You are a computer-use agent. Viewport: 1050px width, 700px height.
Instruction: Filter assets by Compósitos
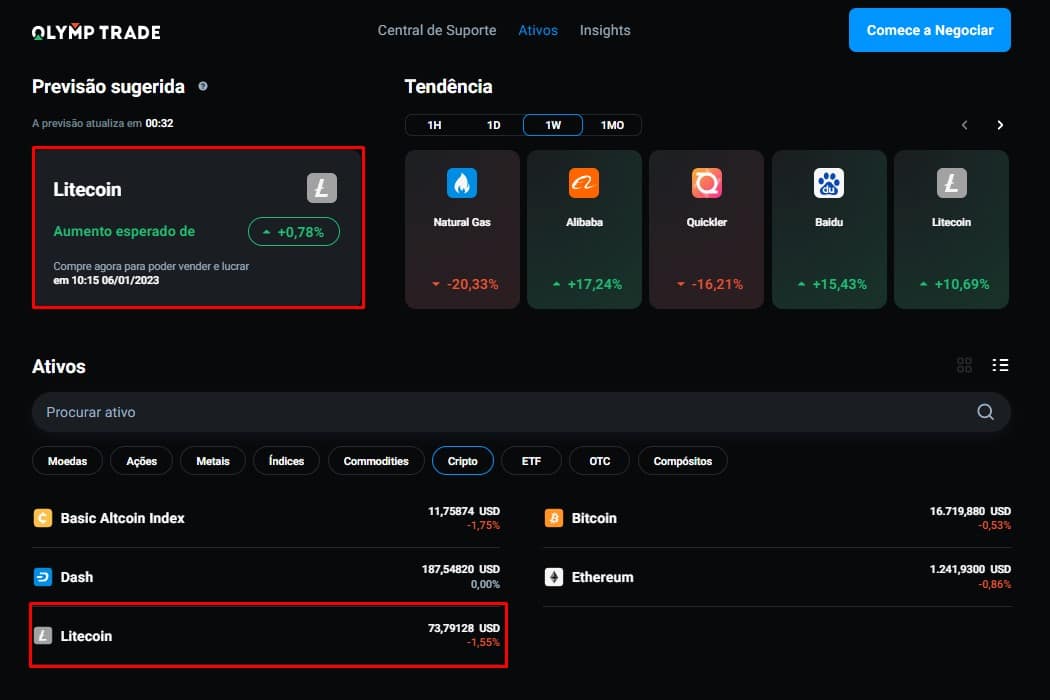683,461
